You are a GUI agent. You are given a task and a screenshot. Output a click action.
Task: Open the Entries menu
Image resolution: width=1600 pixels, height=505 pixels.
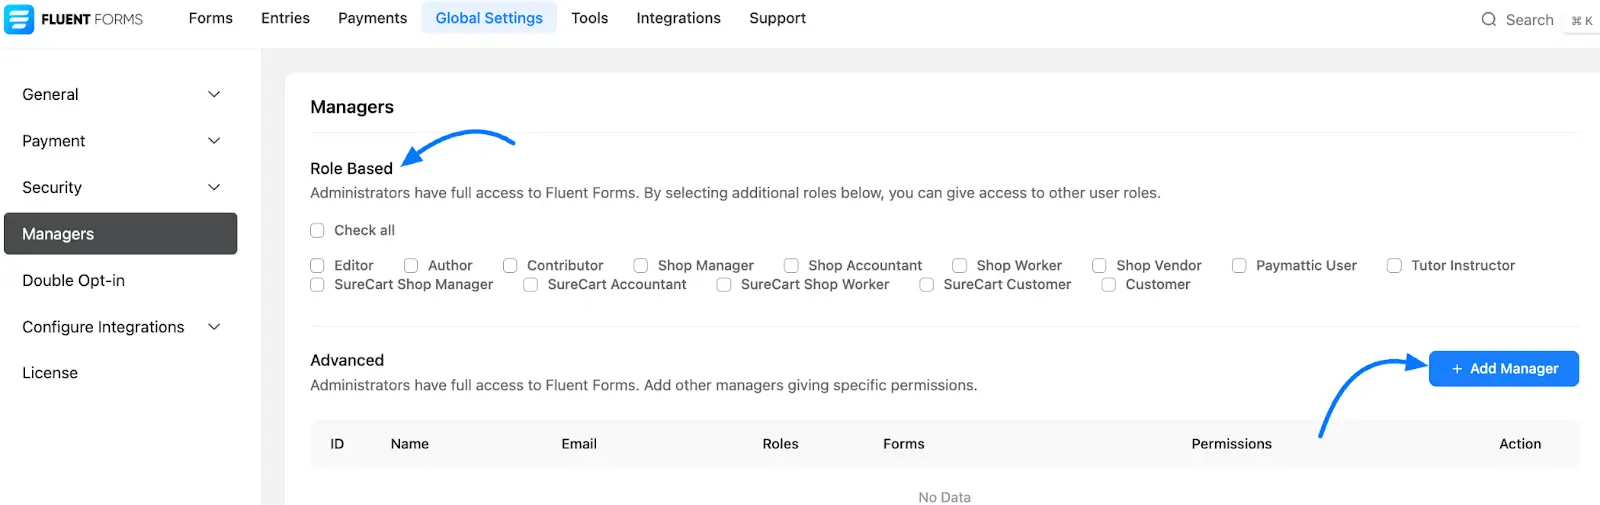(x=285, y=18)
